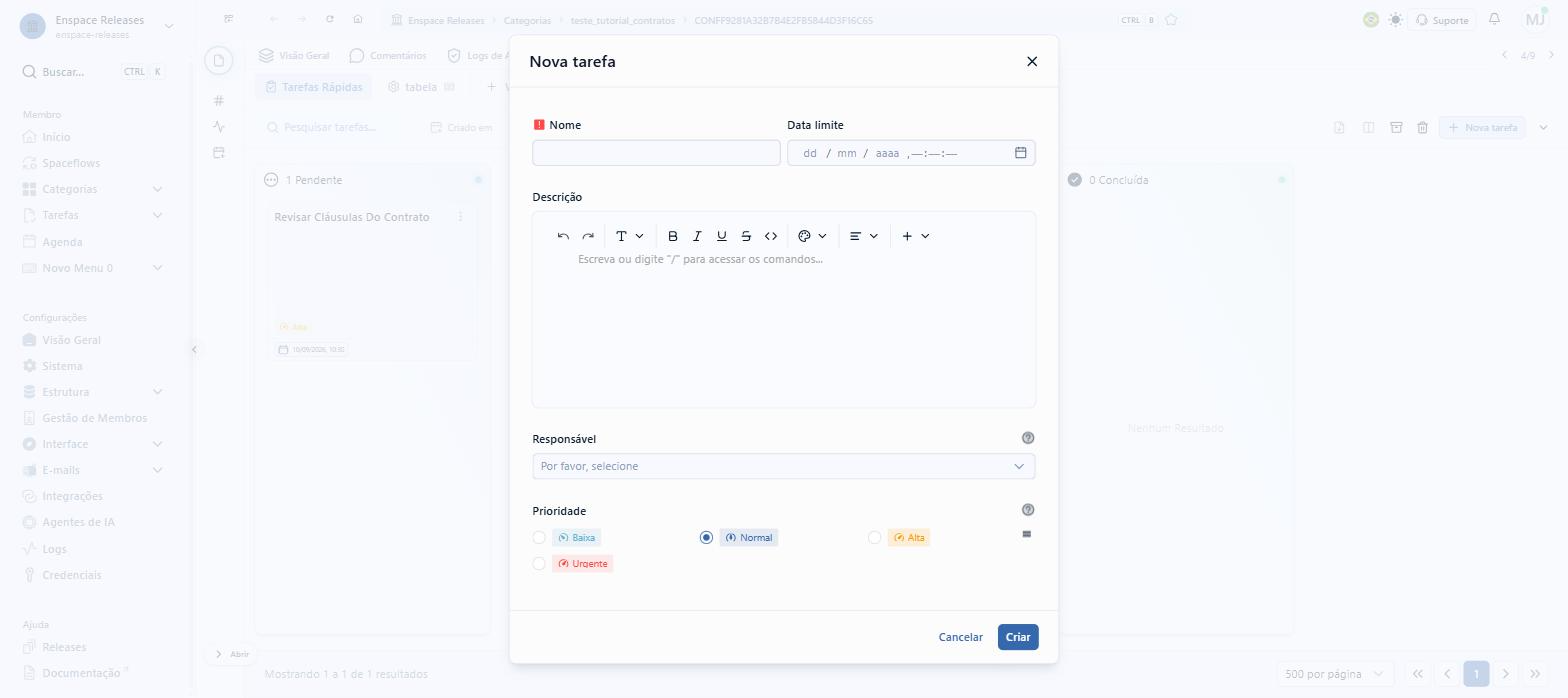Open Agenda in sidebar
The width and height of the screenshot is (1568, 698).
click(x=62, y=242)
